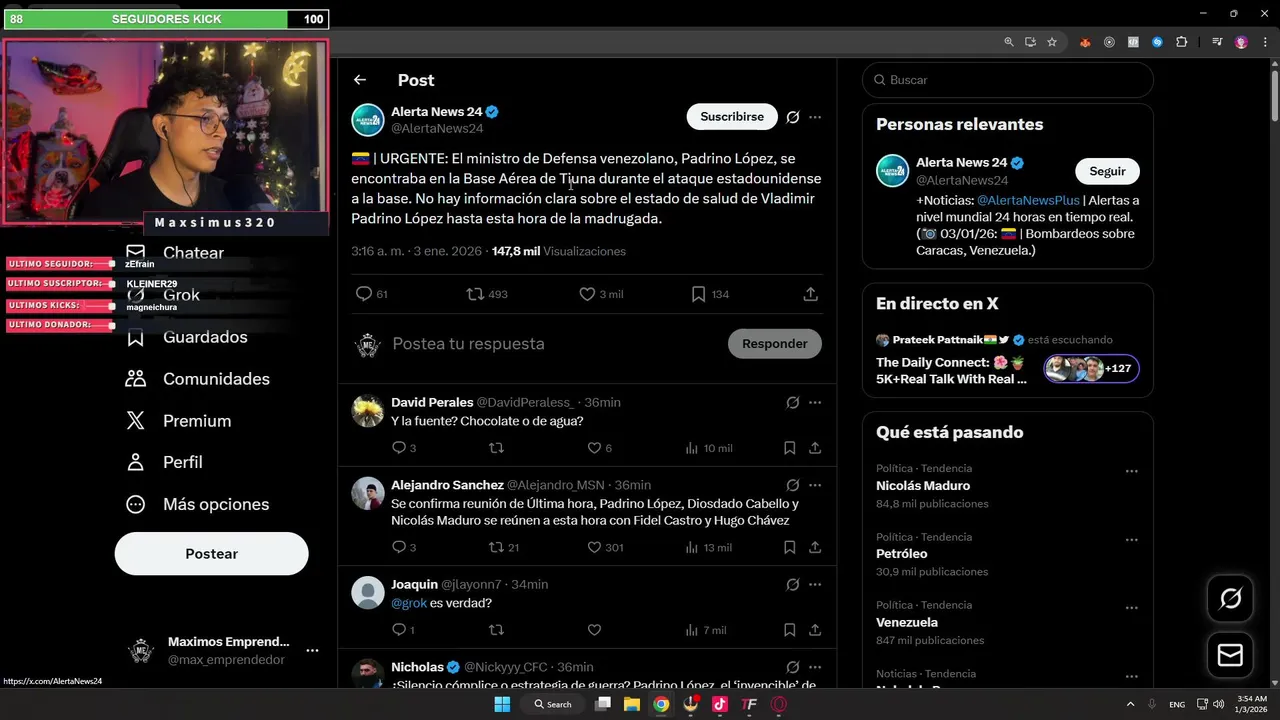Repost the main post with 493 reposts

coord(475,294)
